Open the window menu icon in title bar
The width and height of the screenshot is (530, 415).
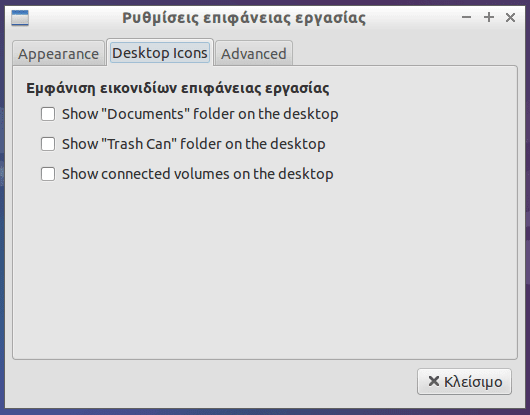(x=20, y=18)
